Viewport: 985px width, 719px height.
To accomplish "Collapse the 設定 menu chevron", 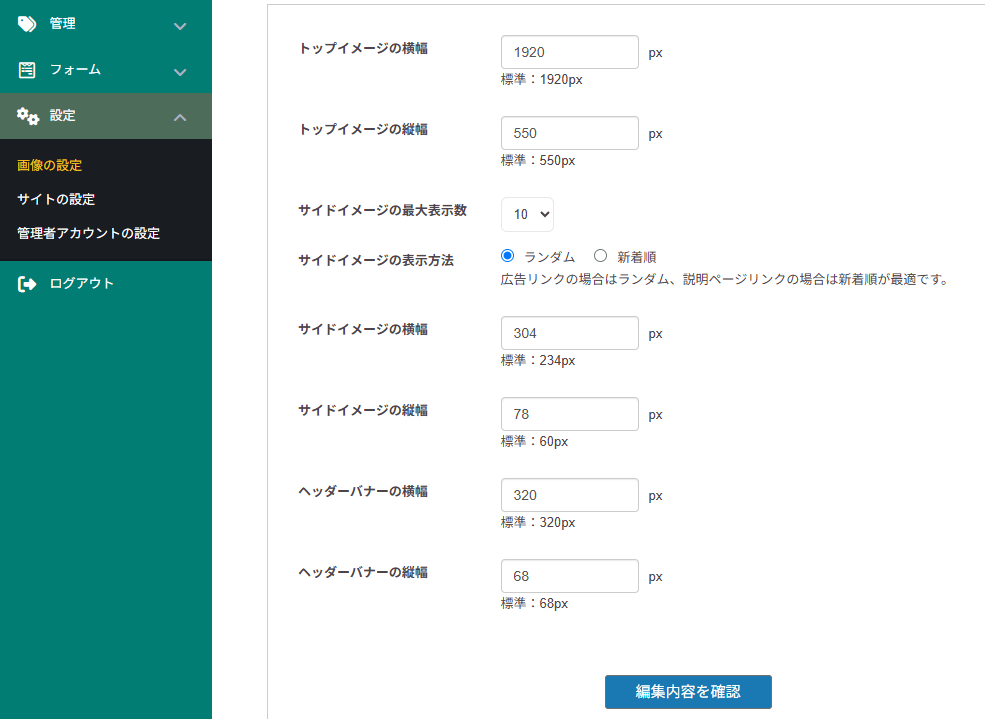I will (x=180, y=117).
